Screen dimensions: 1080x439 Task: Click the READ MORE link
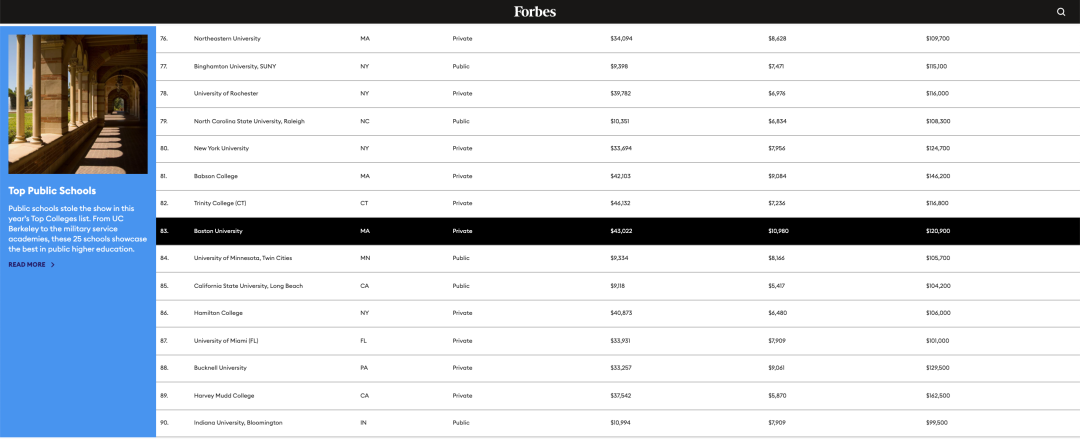click(26, 265)
